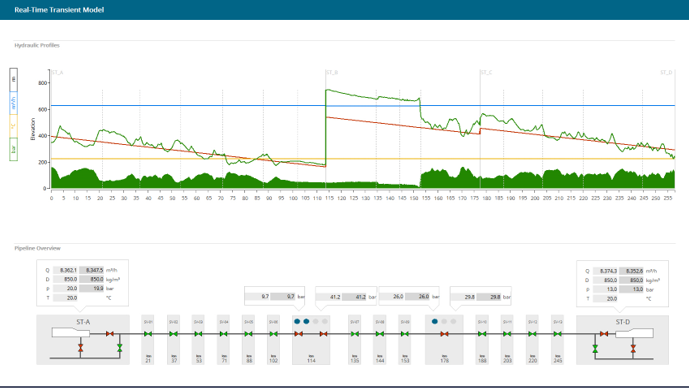This screenshot has height=388, width=689.
Task: Click ST-A green vertical bypass valve
Action: click(120, 348)
